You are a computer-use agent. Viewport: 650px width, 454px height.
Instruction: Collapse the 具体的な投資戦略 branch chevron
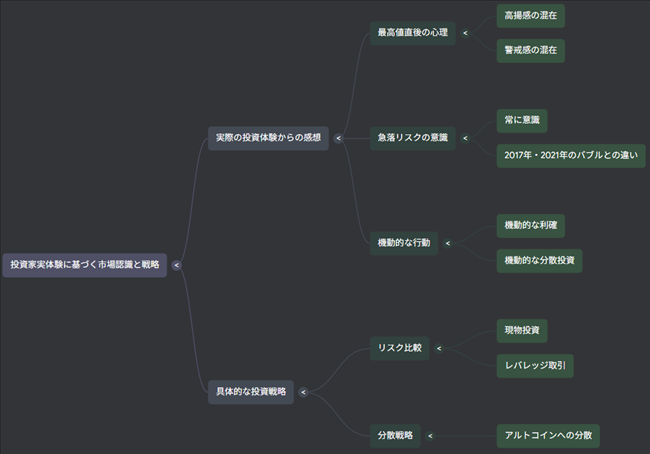303,392
